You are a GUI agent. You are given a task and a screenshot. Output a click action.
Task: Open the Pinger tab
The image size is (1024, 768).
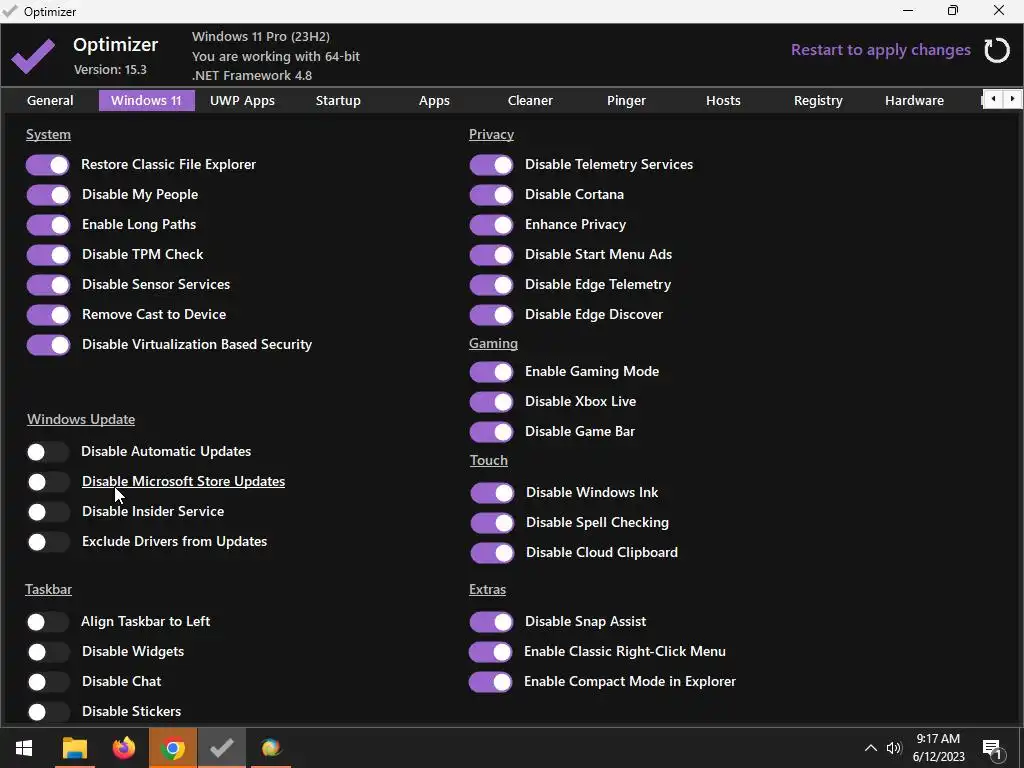tap(626, 101)
